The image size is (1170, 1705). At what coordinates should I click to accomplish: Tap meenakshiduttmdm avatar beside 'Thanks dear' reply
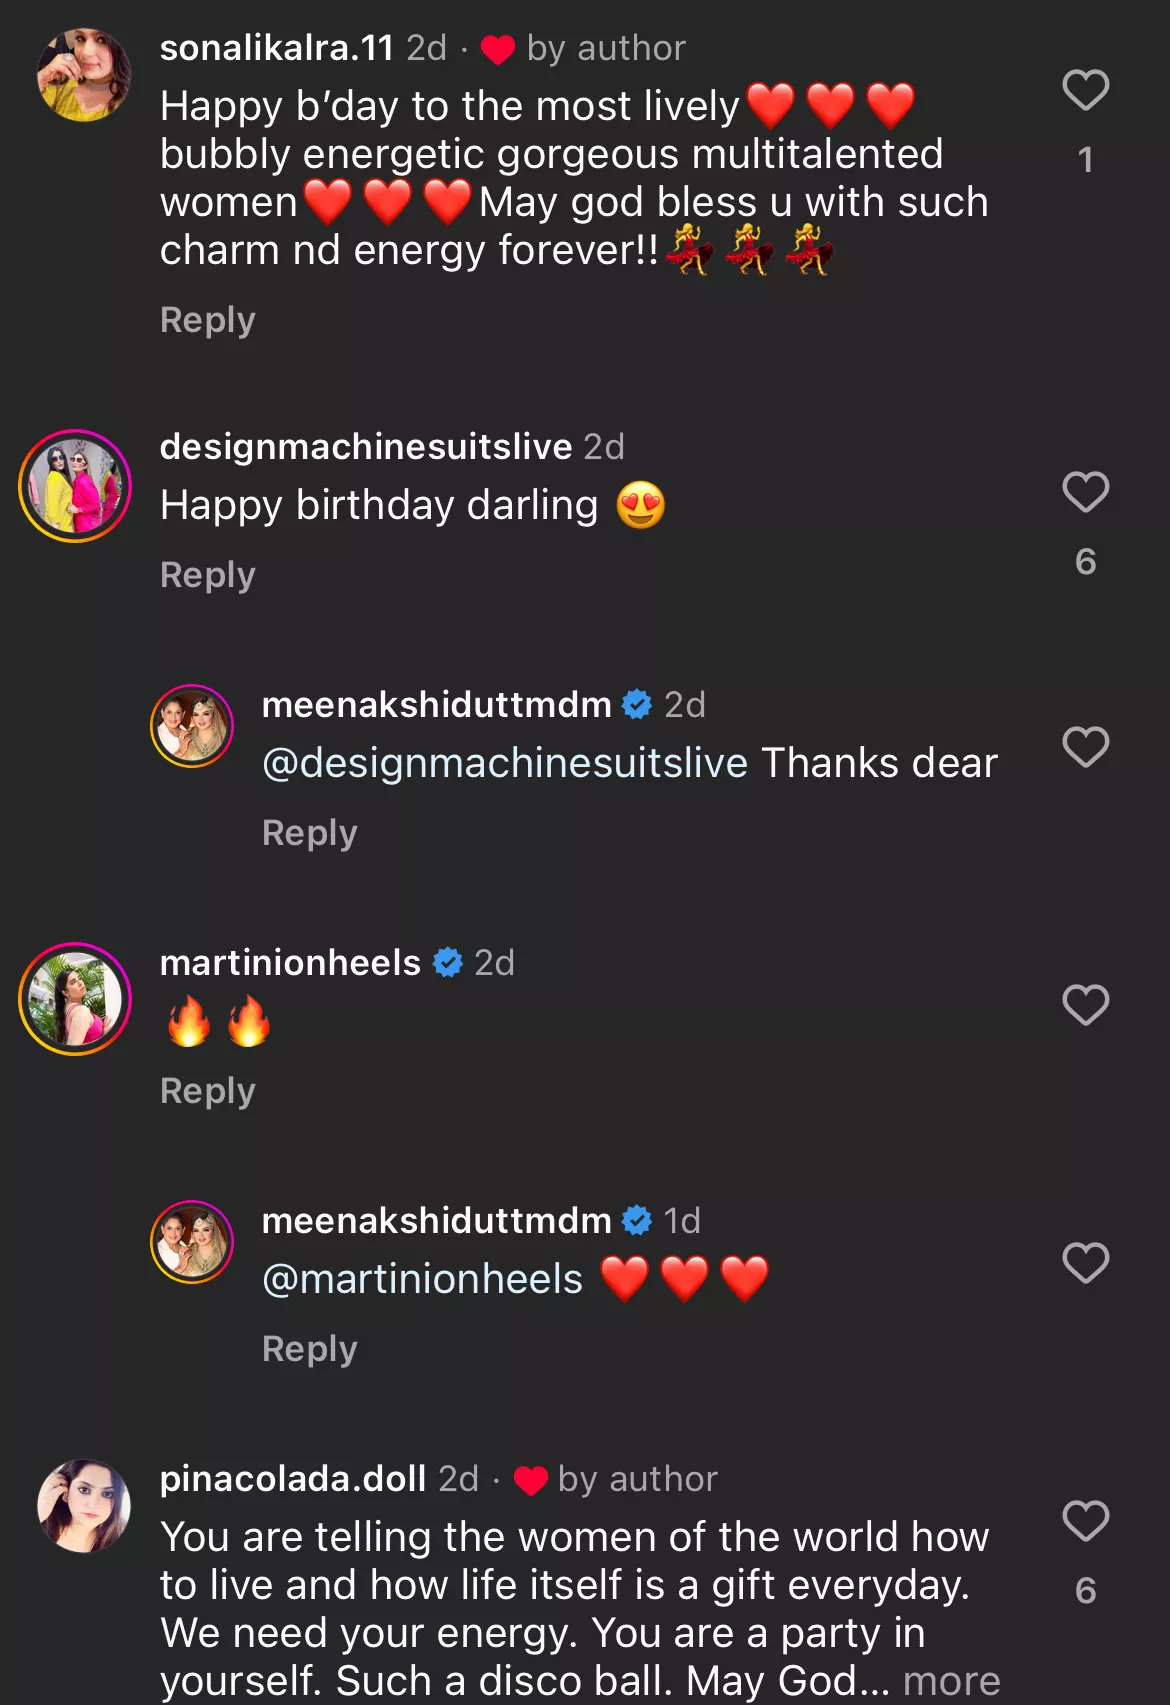[192, 726]
